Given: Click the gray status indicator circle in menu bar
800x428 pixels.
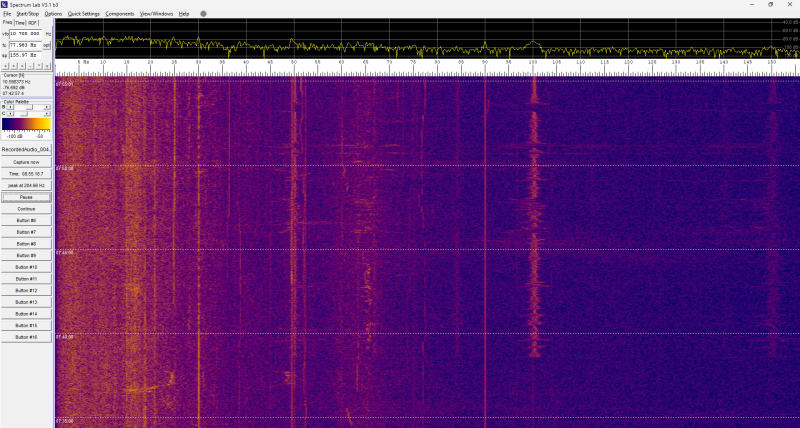Looking at the screenshot, I should pyautogui.click(x=203, y=14).
